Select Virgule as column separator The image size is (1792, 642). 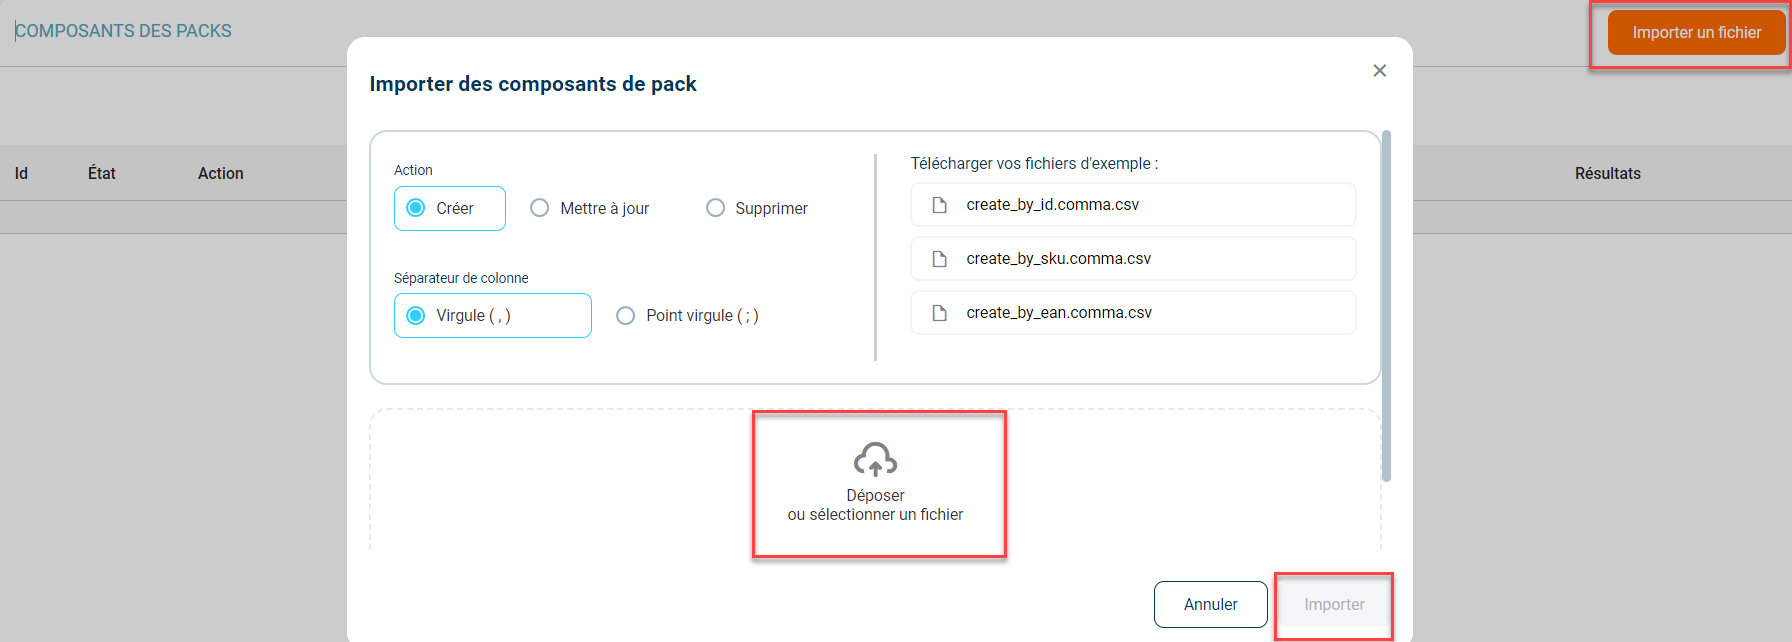click(x=417, y=316)
